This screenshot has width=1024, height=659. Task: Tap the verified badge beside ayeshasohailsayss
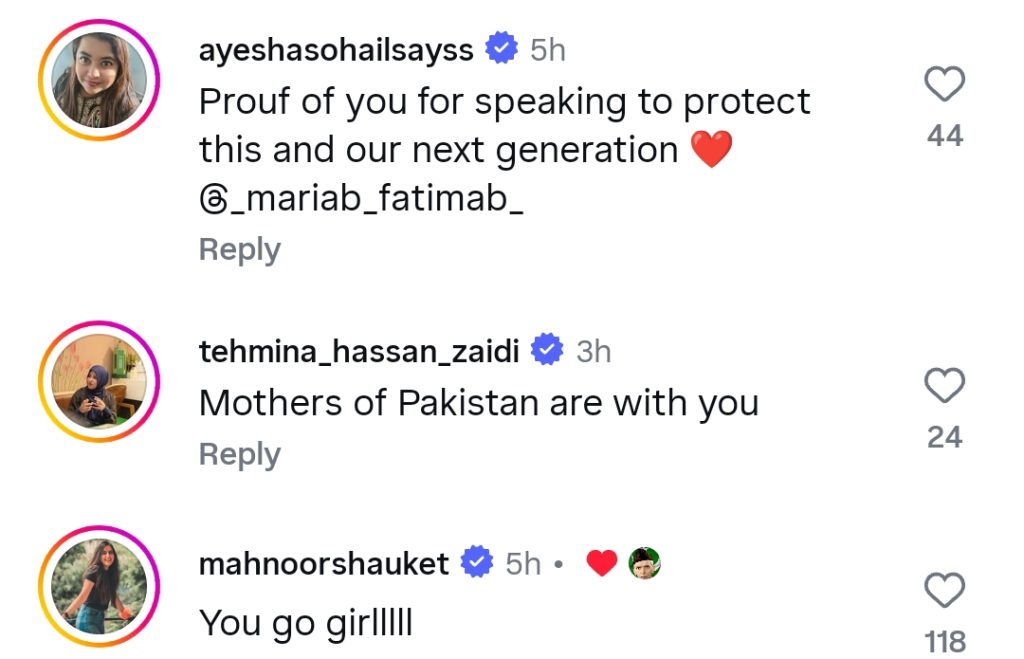(501, 48)
